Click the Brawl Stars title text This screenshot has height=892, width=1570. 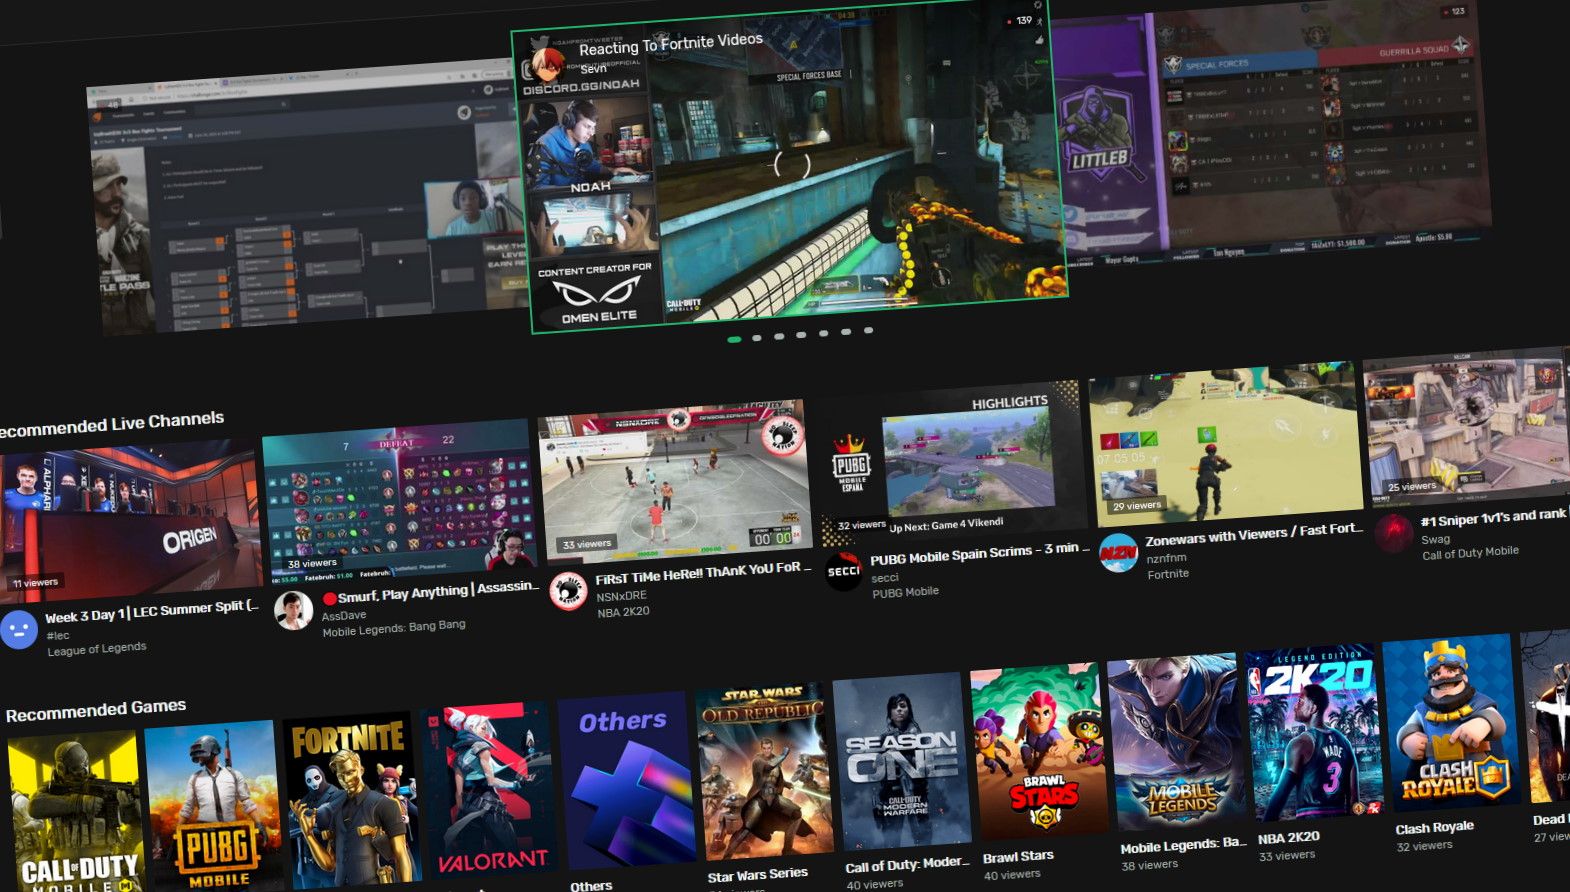point(1018,857)
